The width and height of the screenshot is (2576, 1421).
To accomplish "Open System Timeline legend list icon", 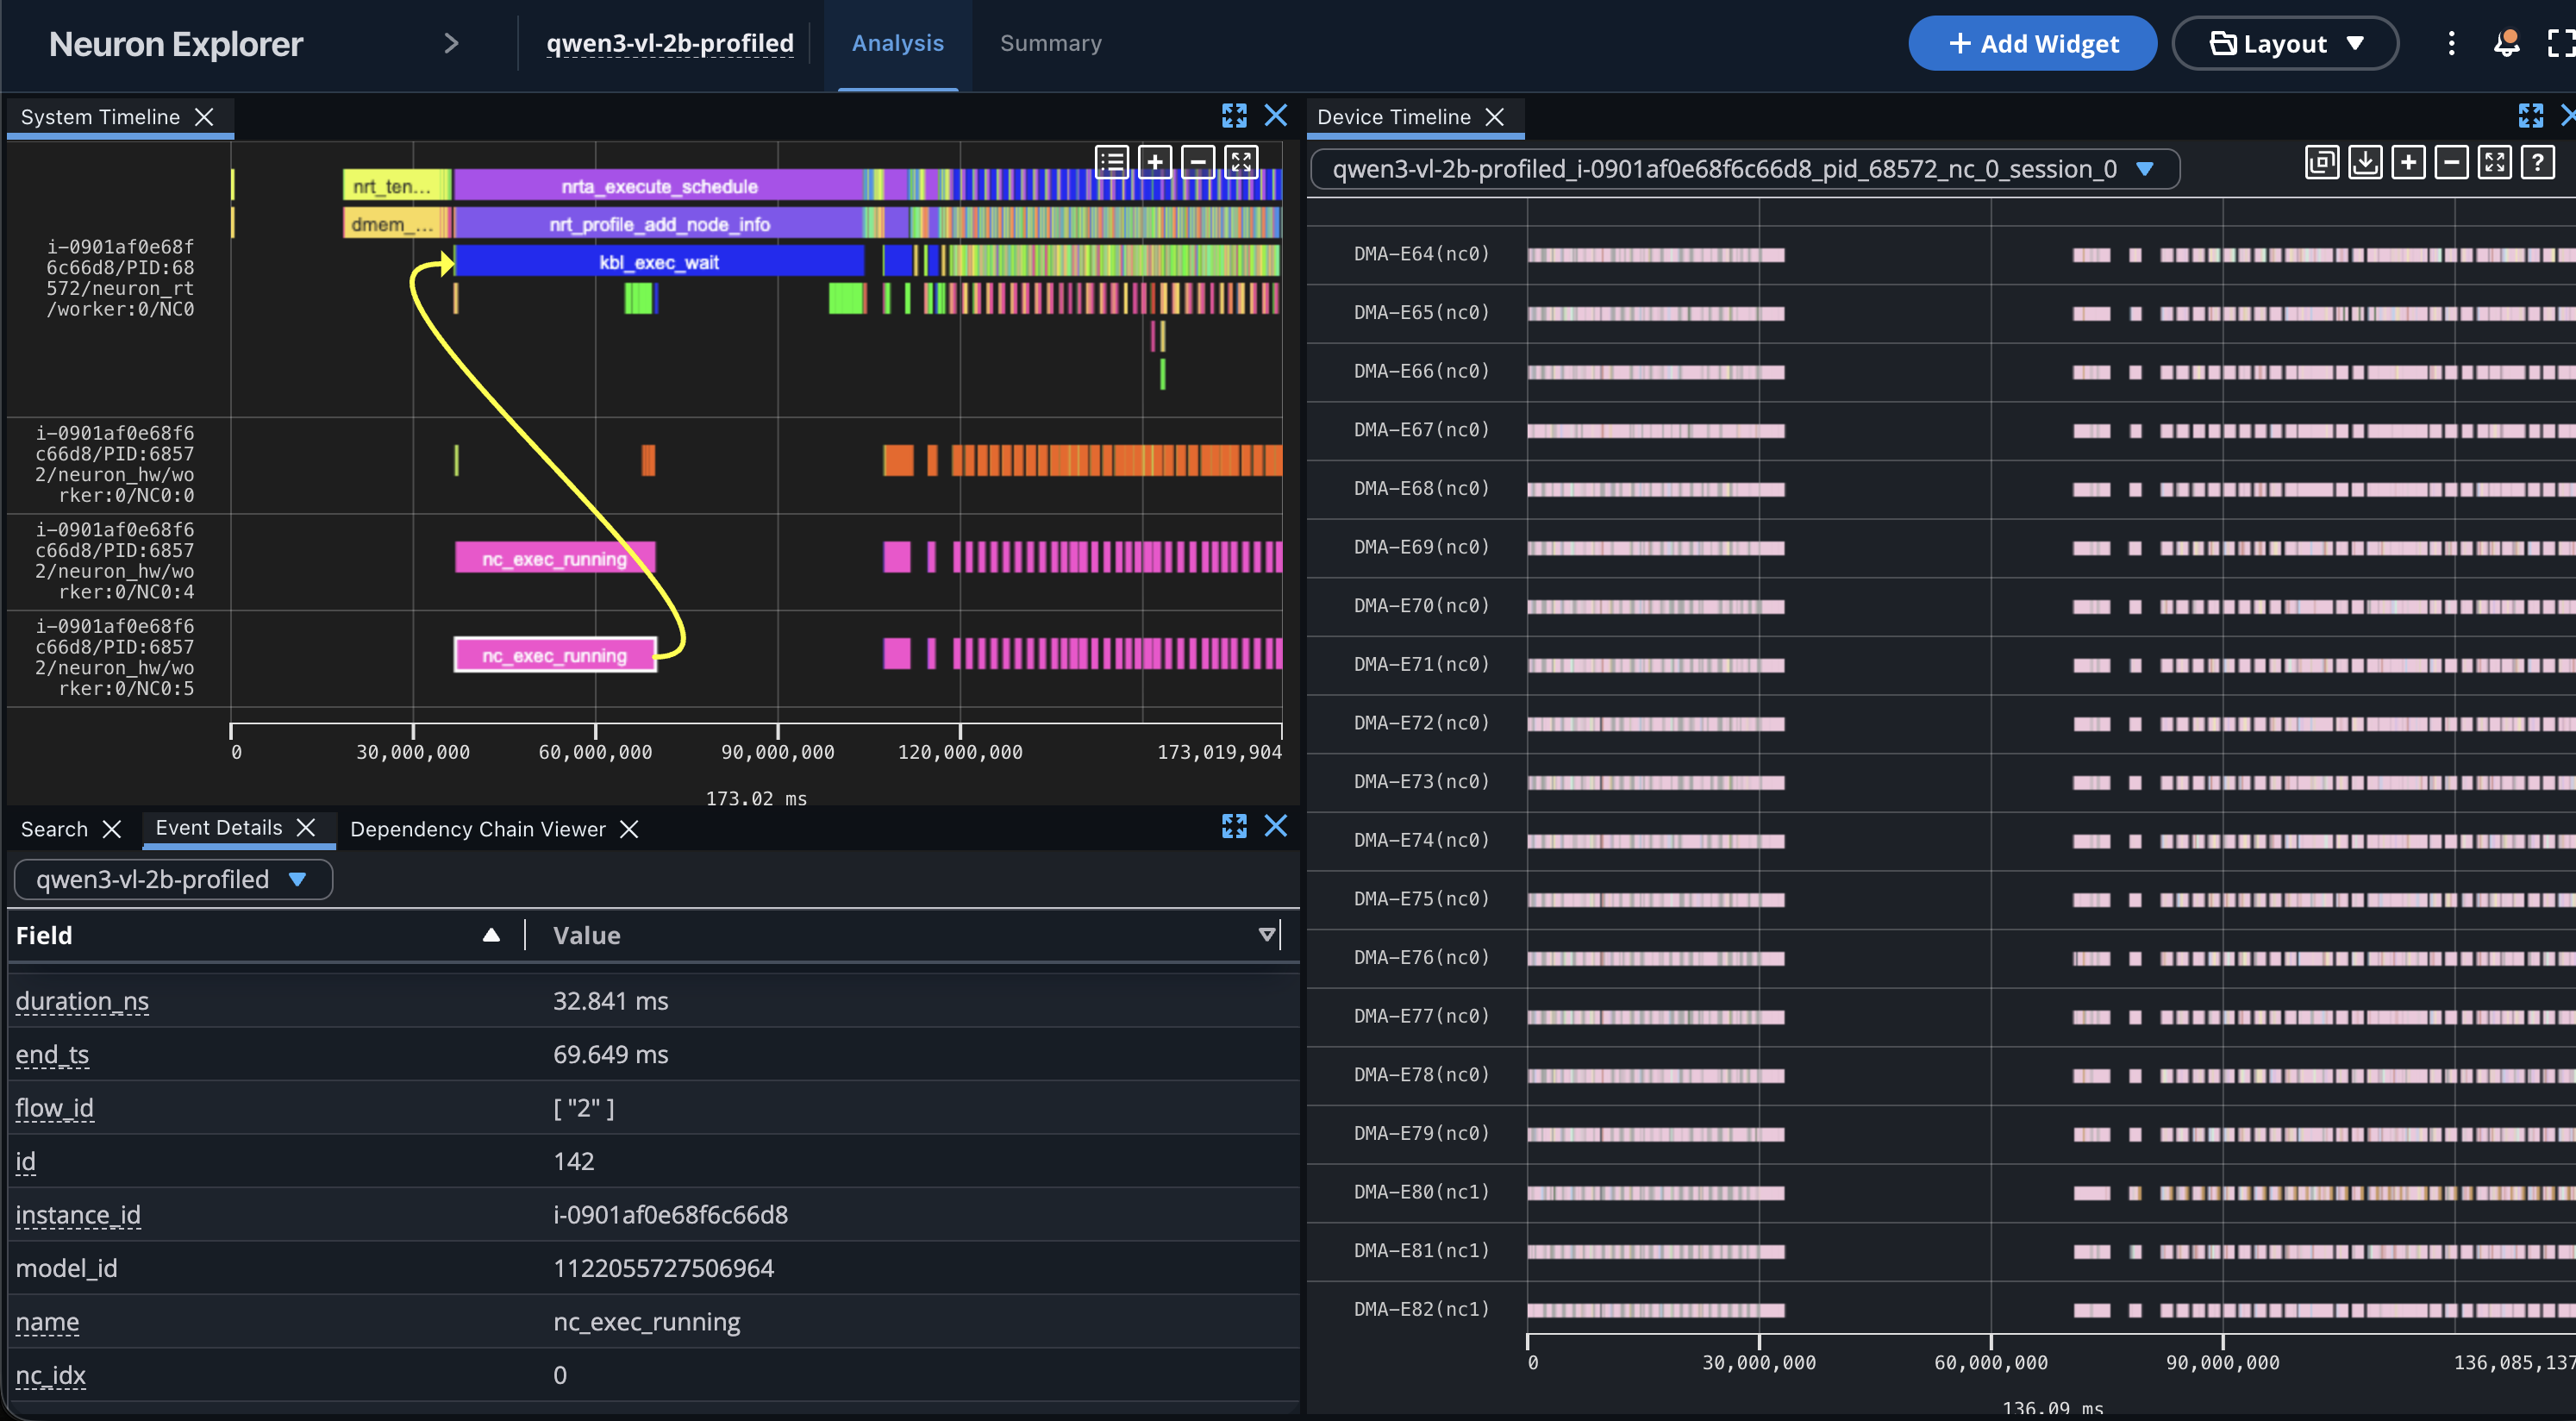I will point(1112,161).
